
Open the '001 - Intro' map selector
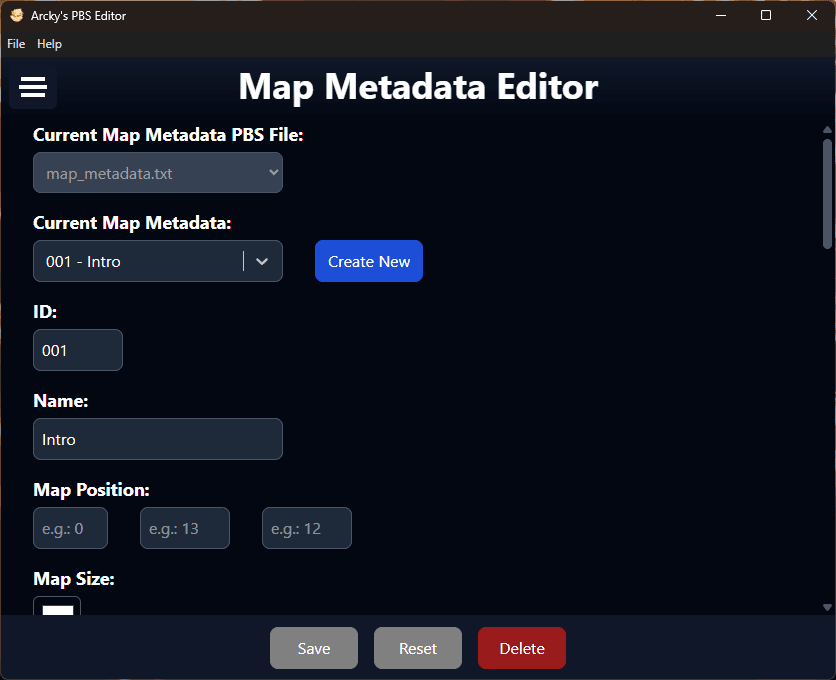(140, 261)
